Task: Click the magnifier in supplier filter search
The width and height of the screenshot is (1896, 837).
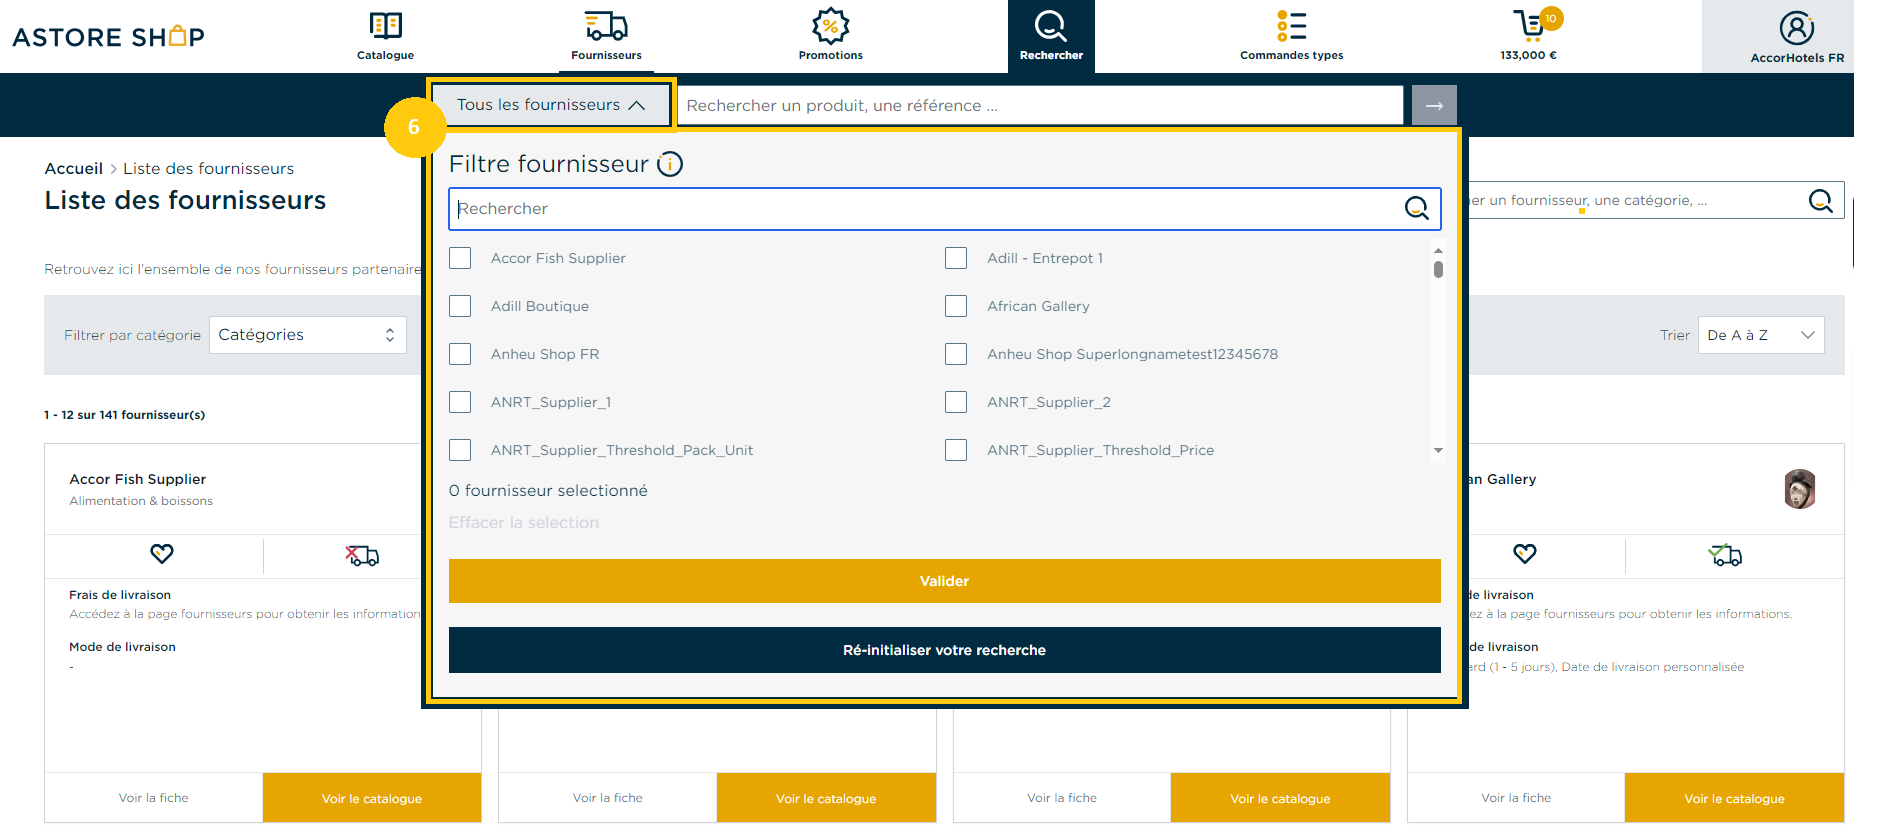Action: (x=1416, y=208)
